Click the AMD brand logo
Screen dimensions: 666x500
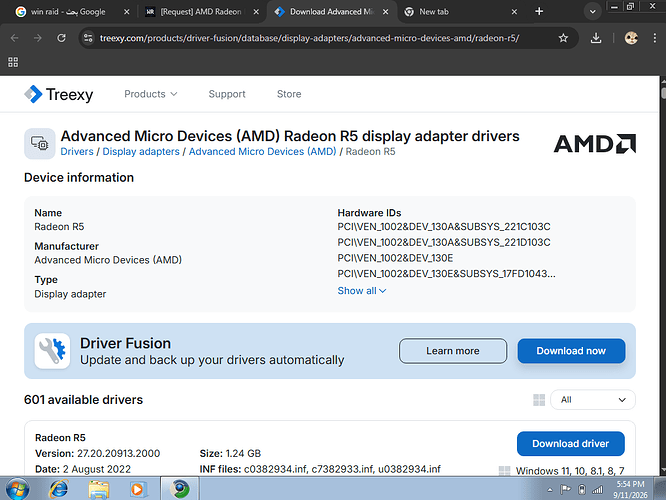[595, 144]
